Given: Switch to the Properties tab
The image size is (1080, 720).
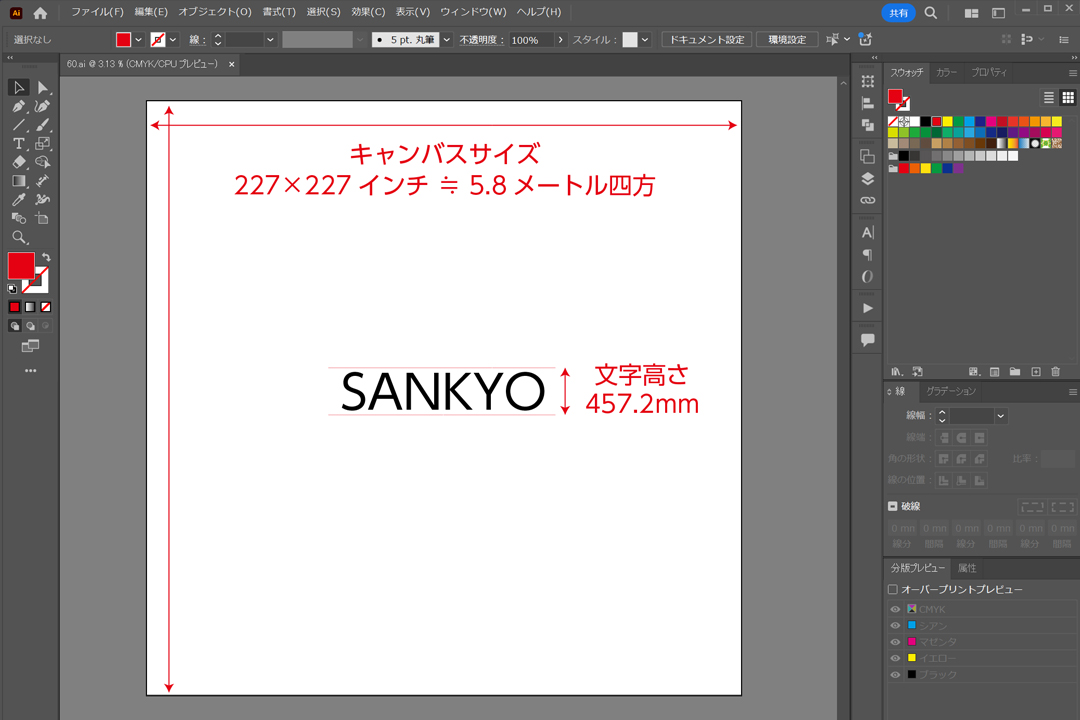Looking at the screenshot, I should click(x=989, y=72).
